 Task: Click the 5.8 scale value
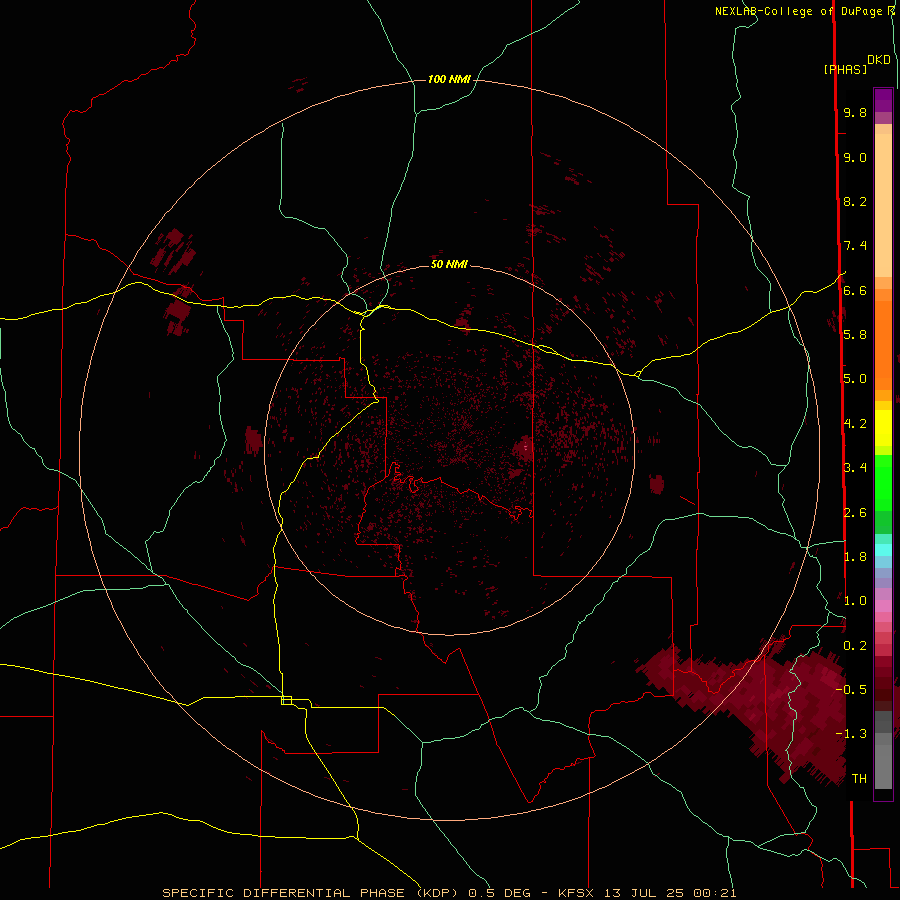[x=855, y=334]
